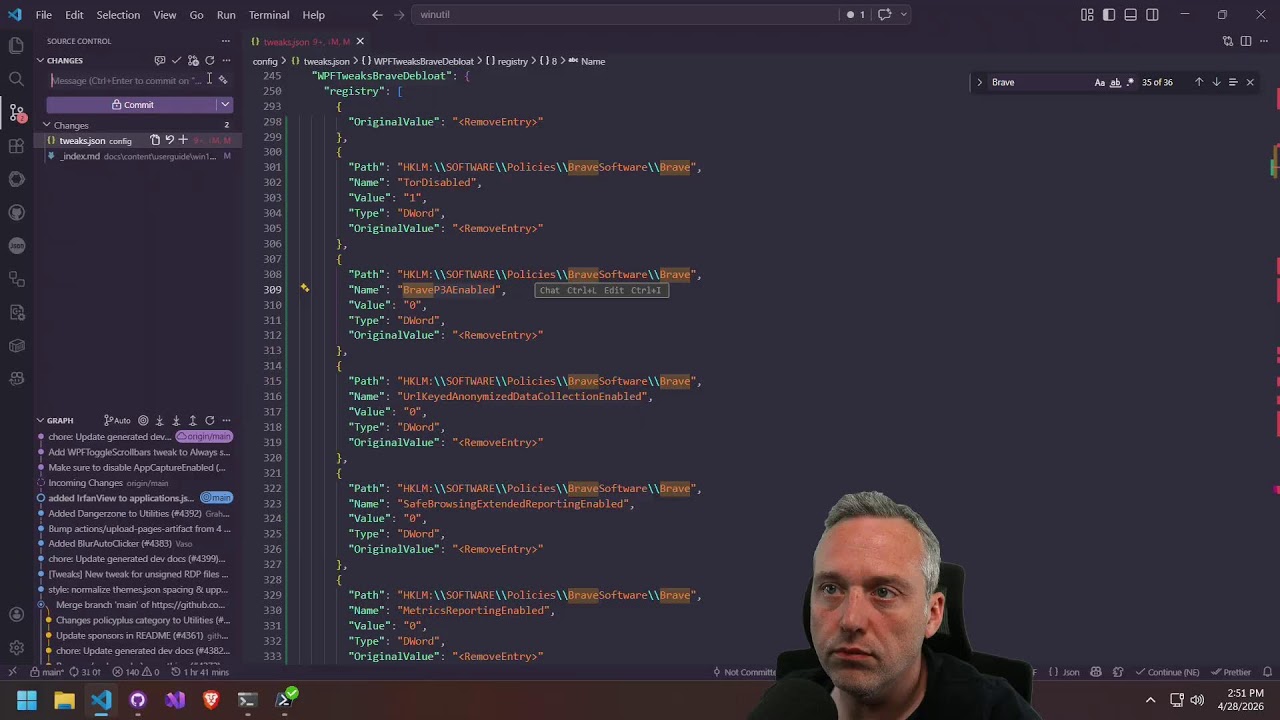This screenshot has height=720, width=1280.
Task: Click the Graph refresh icon
Action: (210, 421)
